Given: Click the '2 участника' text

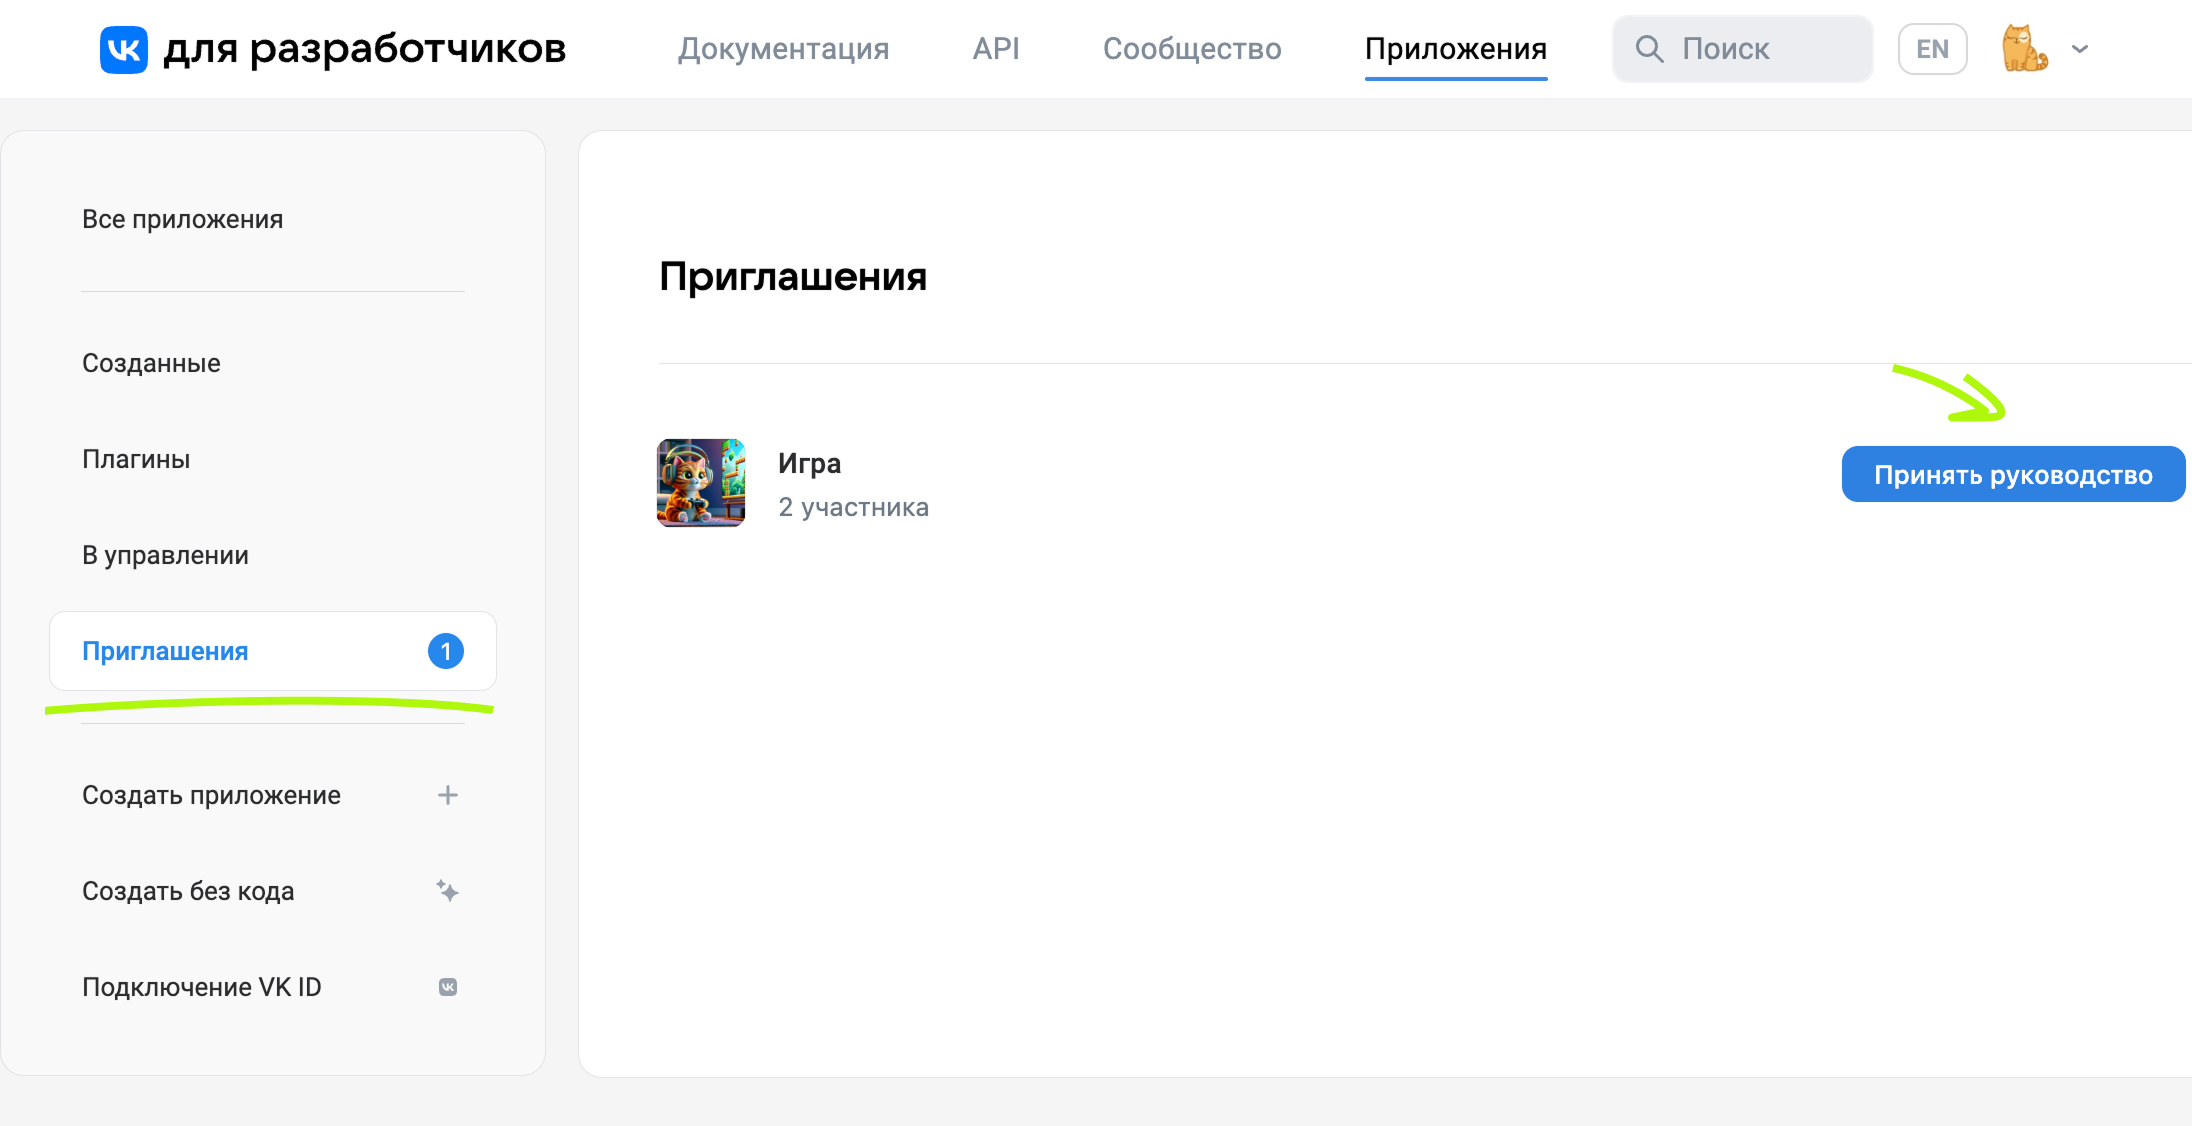Looking at the screenshot, I should (x=854, y=507).
